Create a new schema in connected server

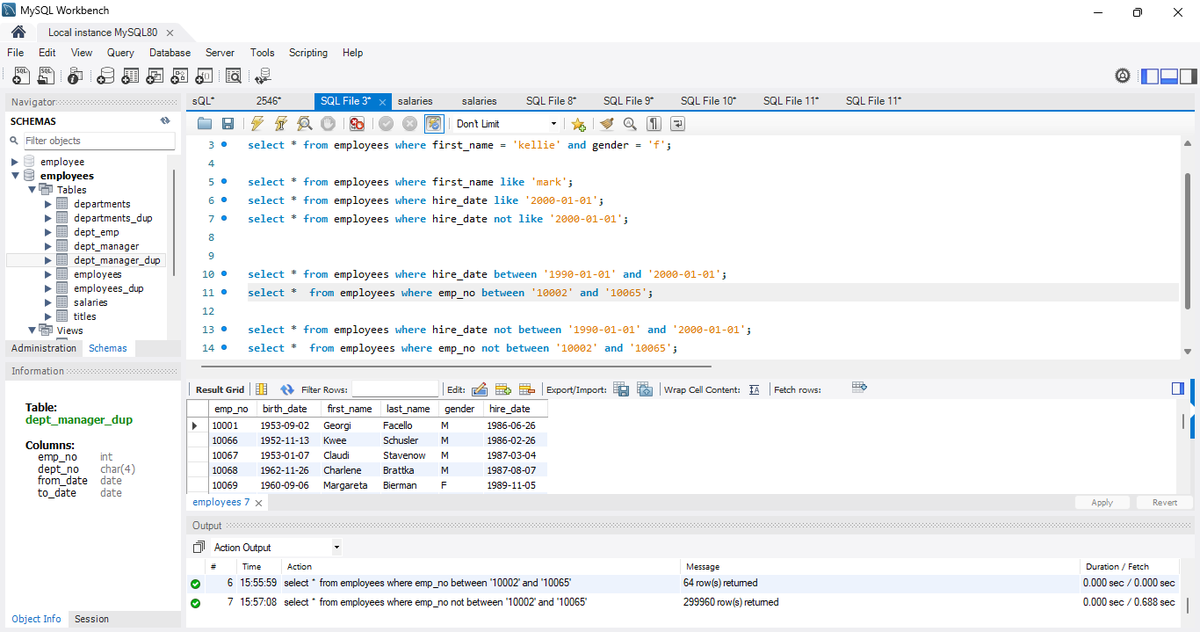pos(106,75)
